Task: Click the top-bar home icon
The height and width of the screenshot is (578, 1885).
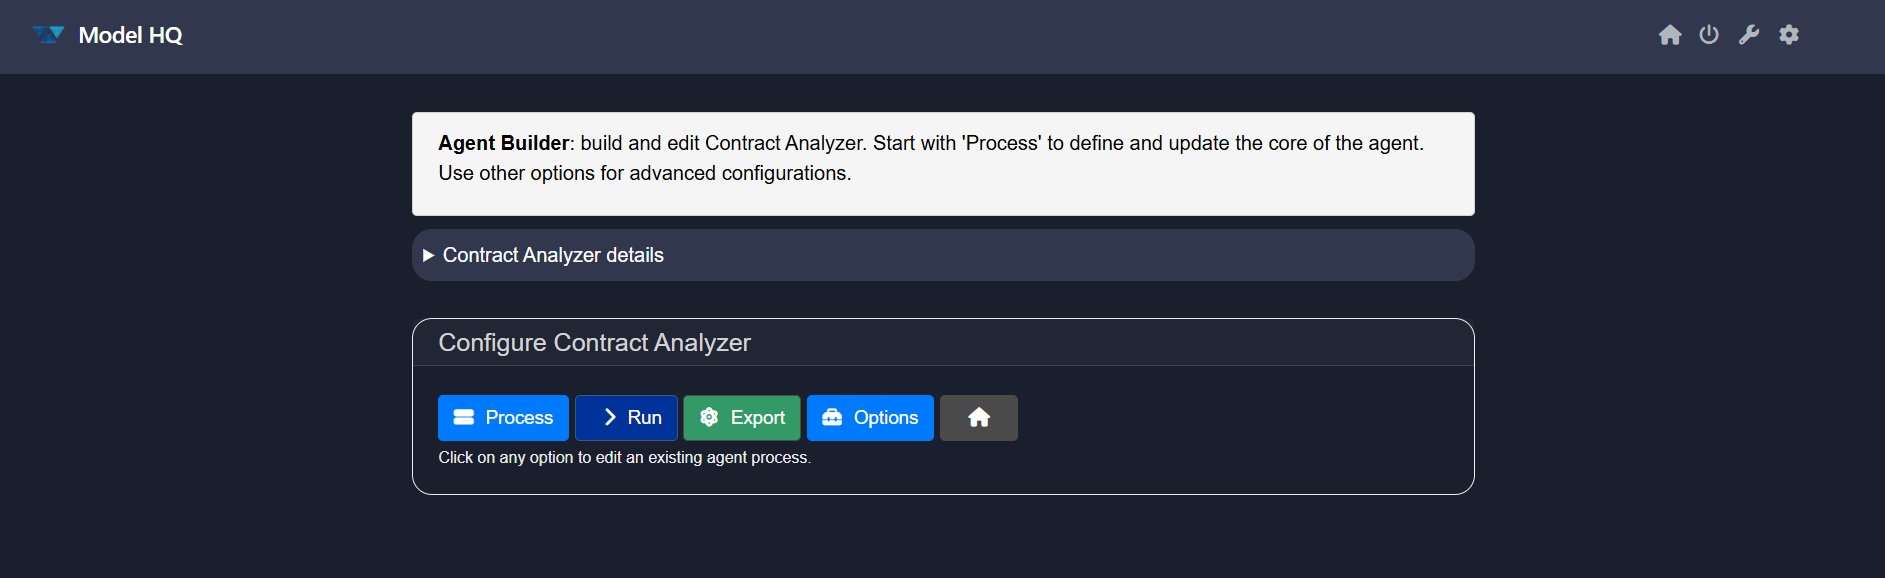Action: 1670,35
